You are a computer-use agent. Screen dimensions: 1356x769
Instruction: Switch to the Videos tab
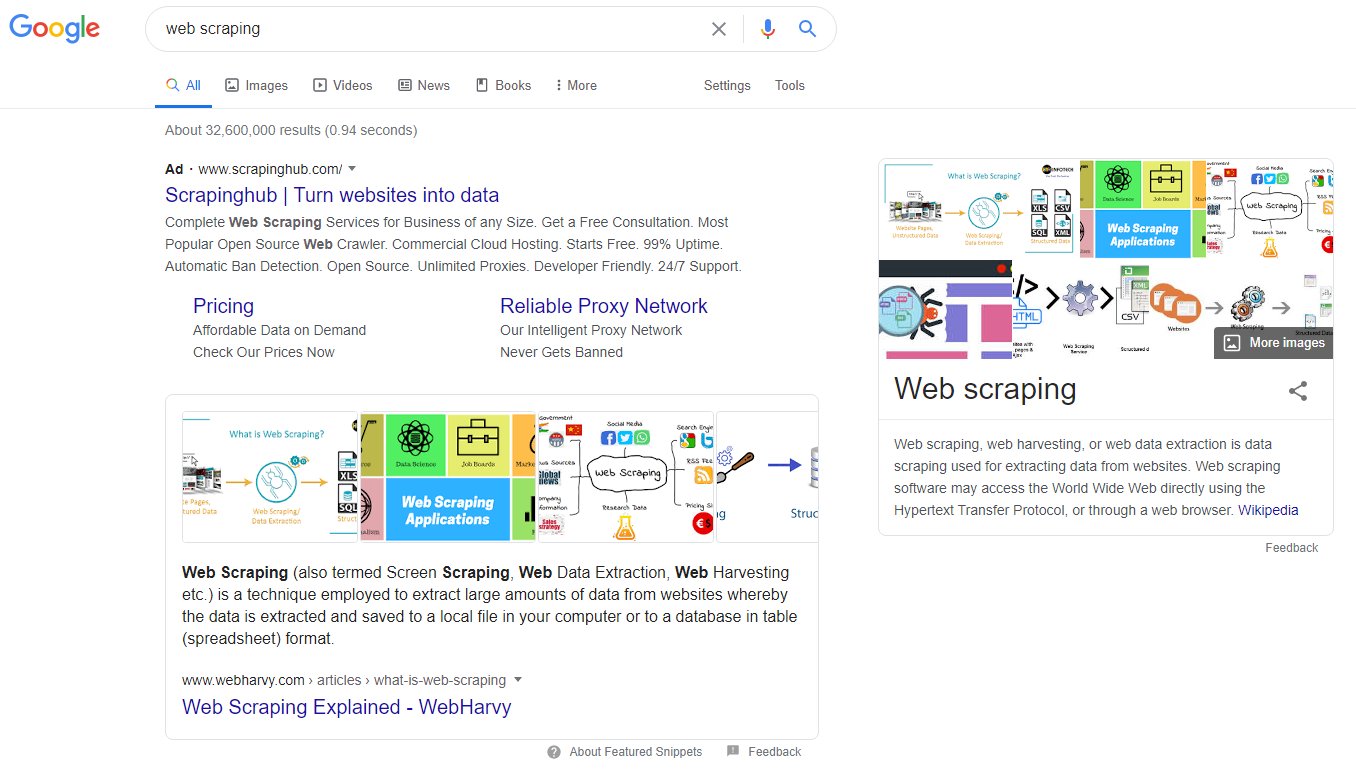[x=343, y=86]
